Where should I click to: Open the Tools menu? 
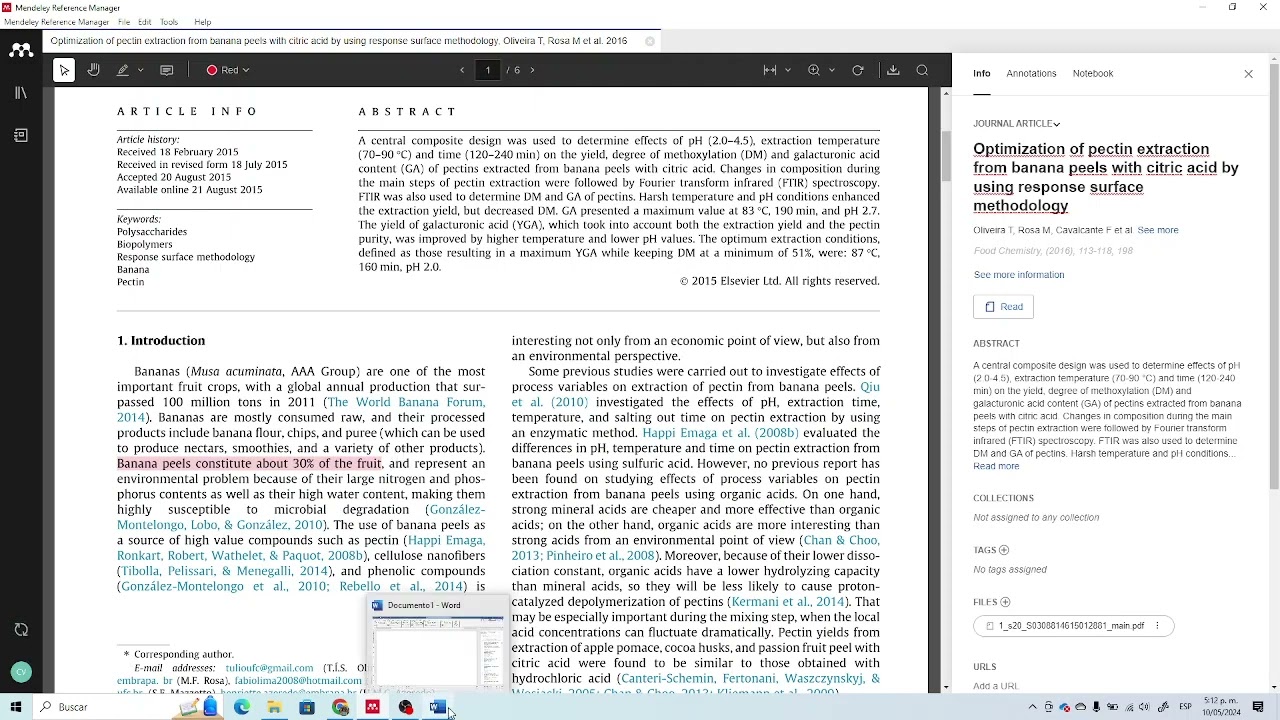point(169,22)
